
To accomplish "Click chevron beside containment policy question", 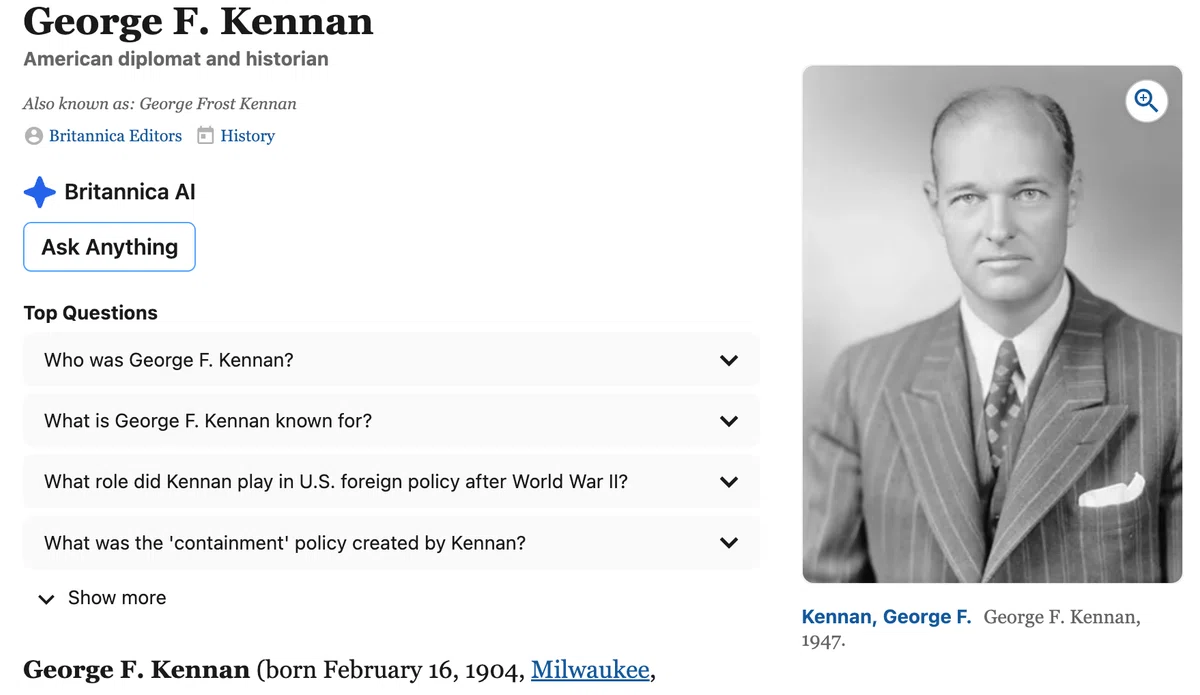I will tap(729, 543).
